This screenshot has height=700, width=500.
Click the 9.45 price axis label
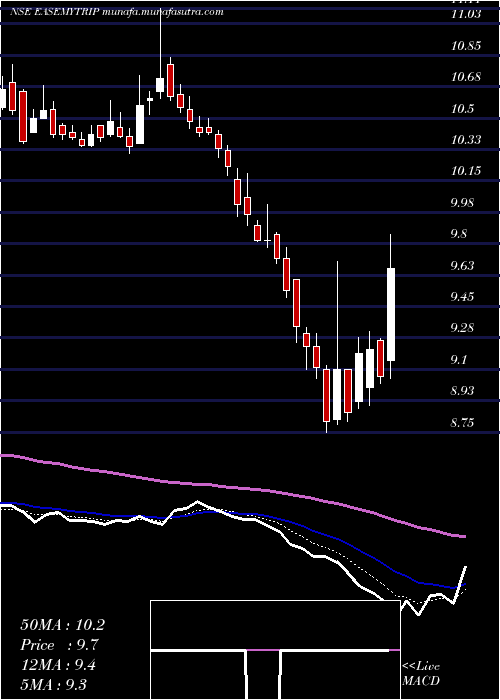(463, 297)
